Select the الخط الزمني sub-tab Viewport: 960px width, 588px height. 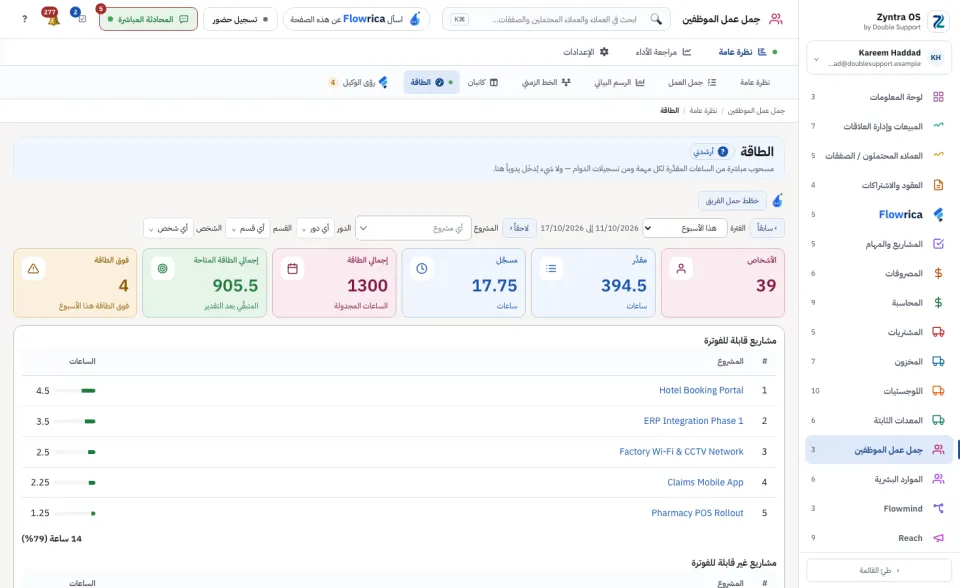click(x=546, y=82)
